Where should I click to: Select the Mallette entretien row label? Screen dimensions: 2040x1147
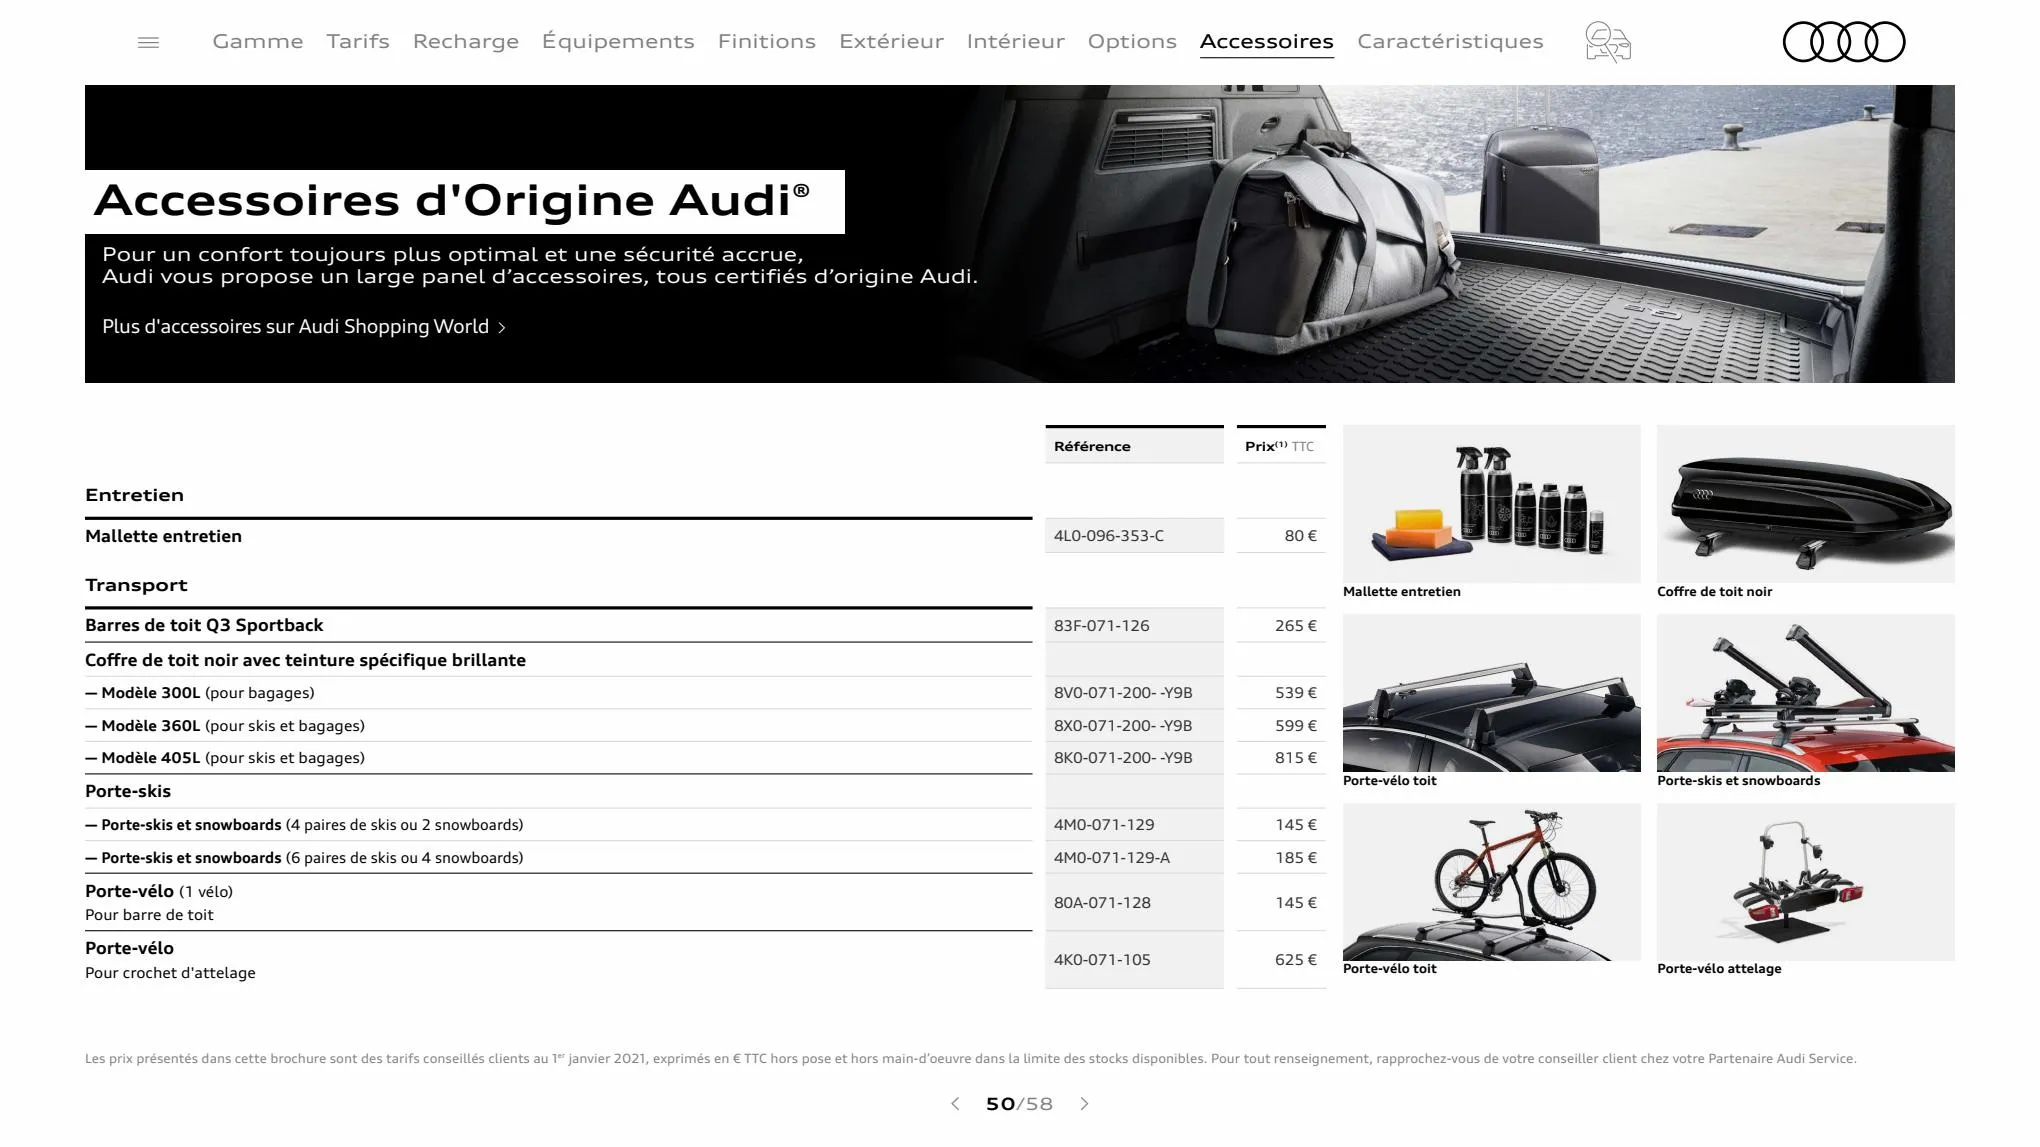pyautogui.click(x=163, y=536)
